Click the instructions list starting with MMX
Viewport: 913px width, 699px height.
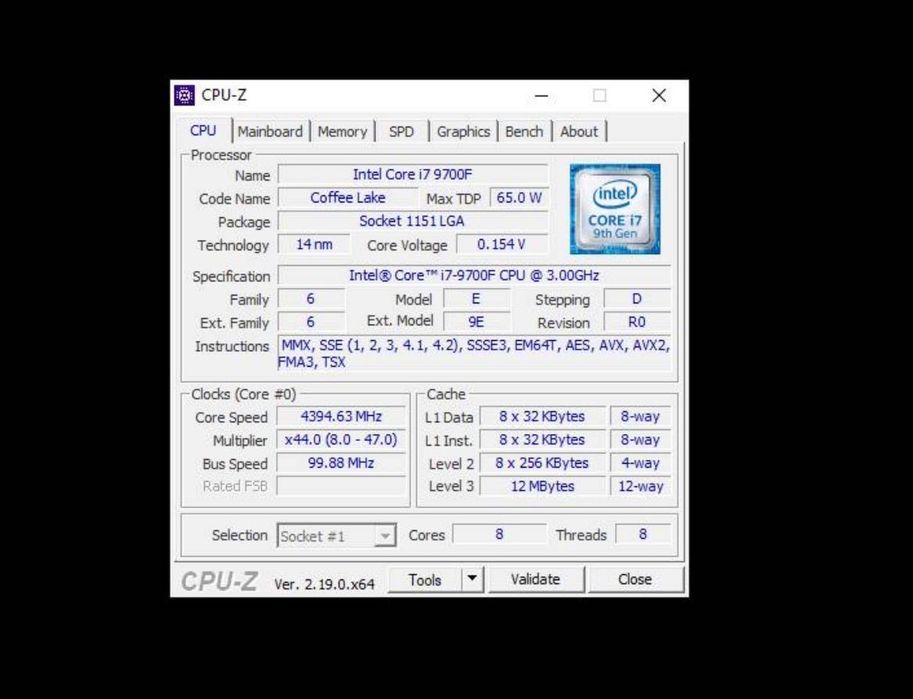(x=474, y=354)
